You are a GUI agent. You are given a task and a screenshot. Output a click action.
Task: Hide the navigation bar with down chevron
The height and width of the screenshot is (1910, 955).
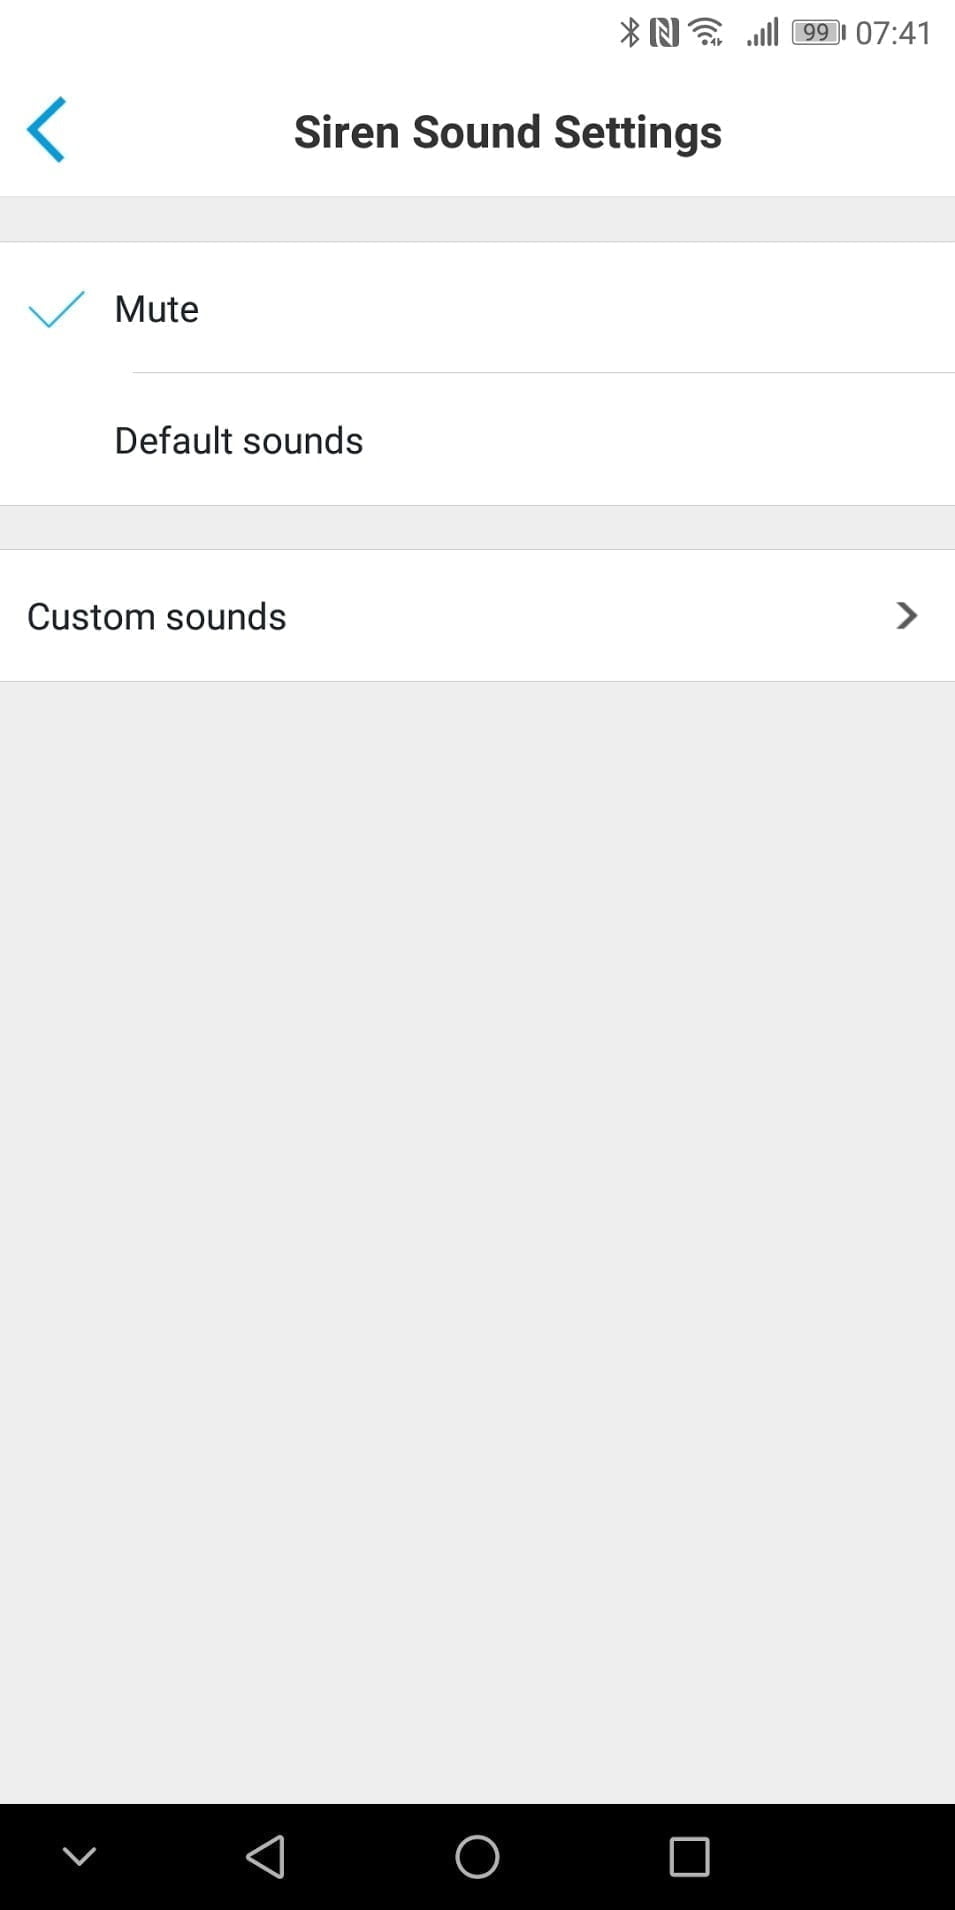79,1857
